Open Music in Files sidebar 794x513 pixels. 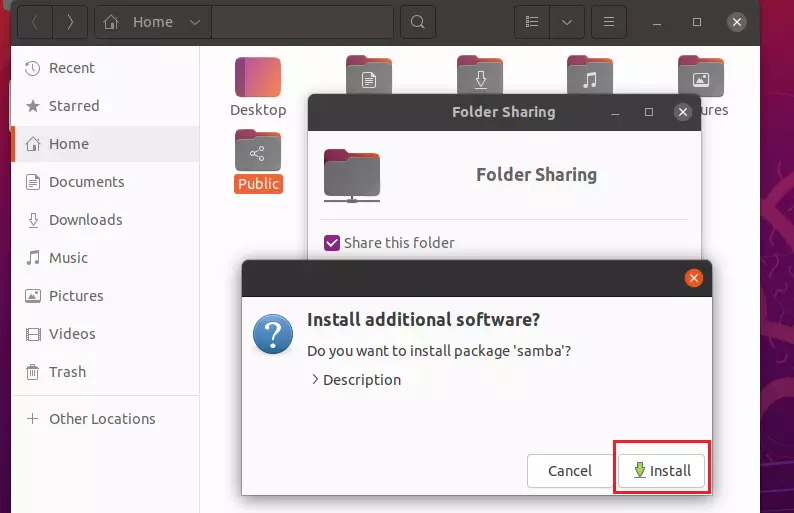(105, 258)
